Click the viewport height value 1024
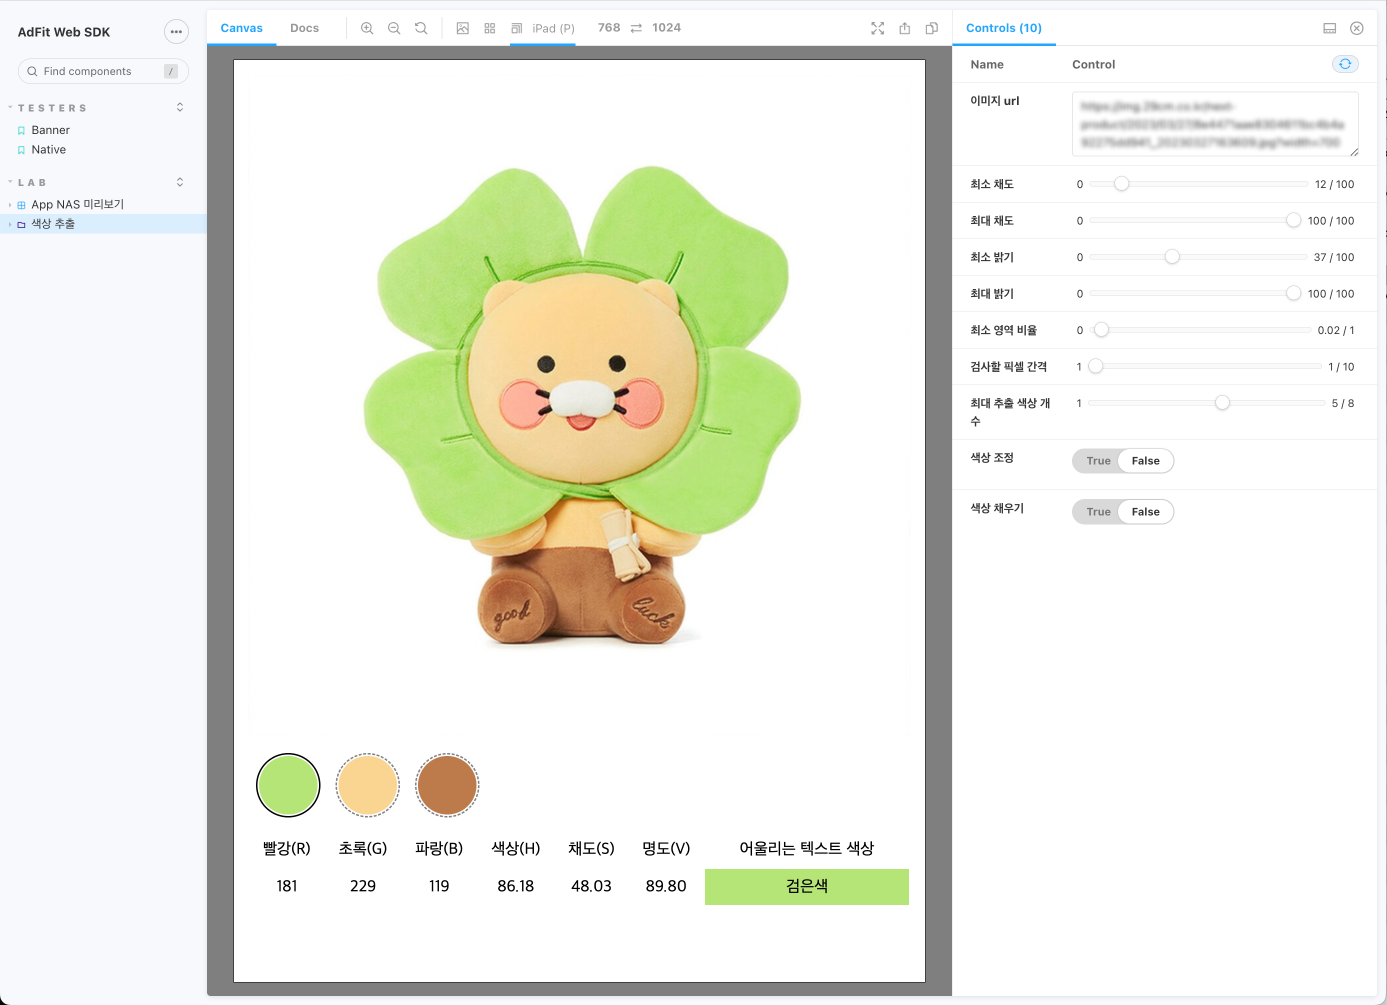The image size is (1387, 1005). click(x=666, y=28)
